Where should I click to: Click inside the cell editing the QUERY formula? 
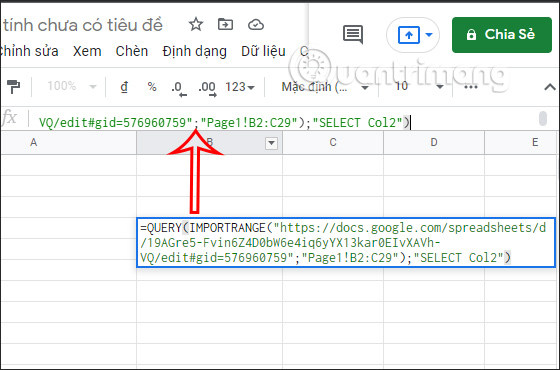(346, 242)
